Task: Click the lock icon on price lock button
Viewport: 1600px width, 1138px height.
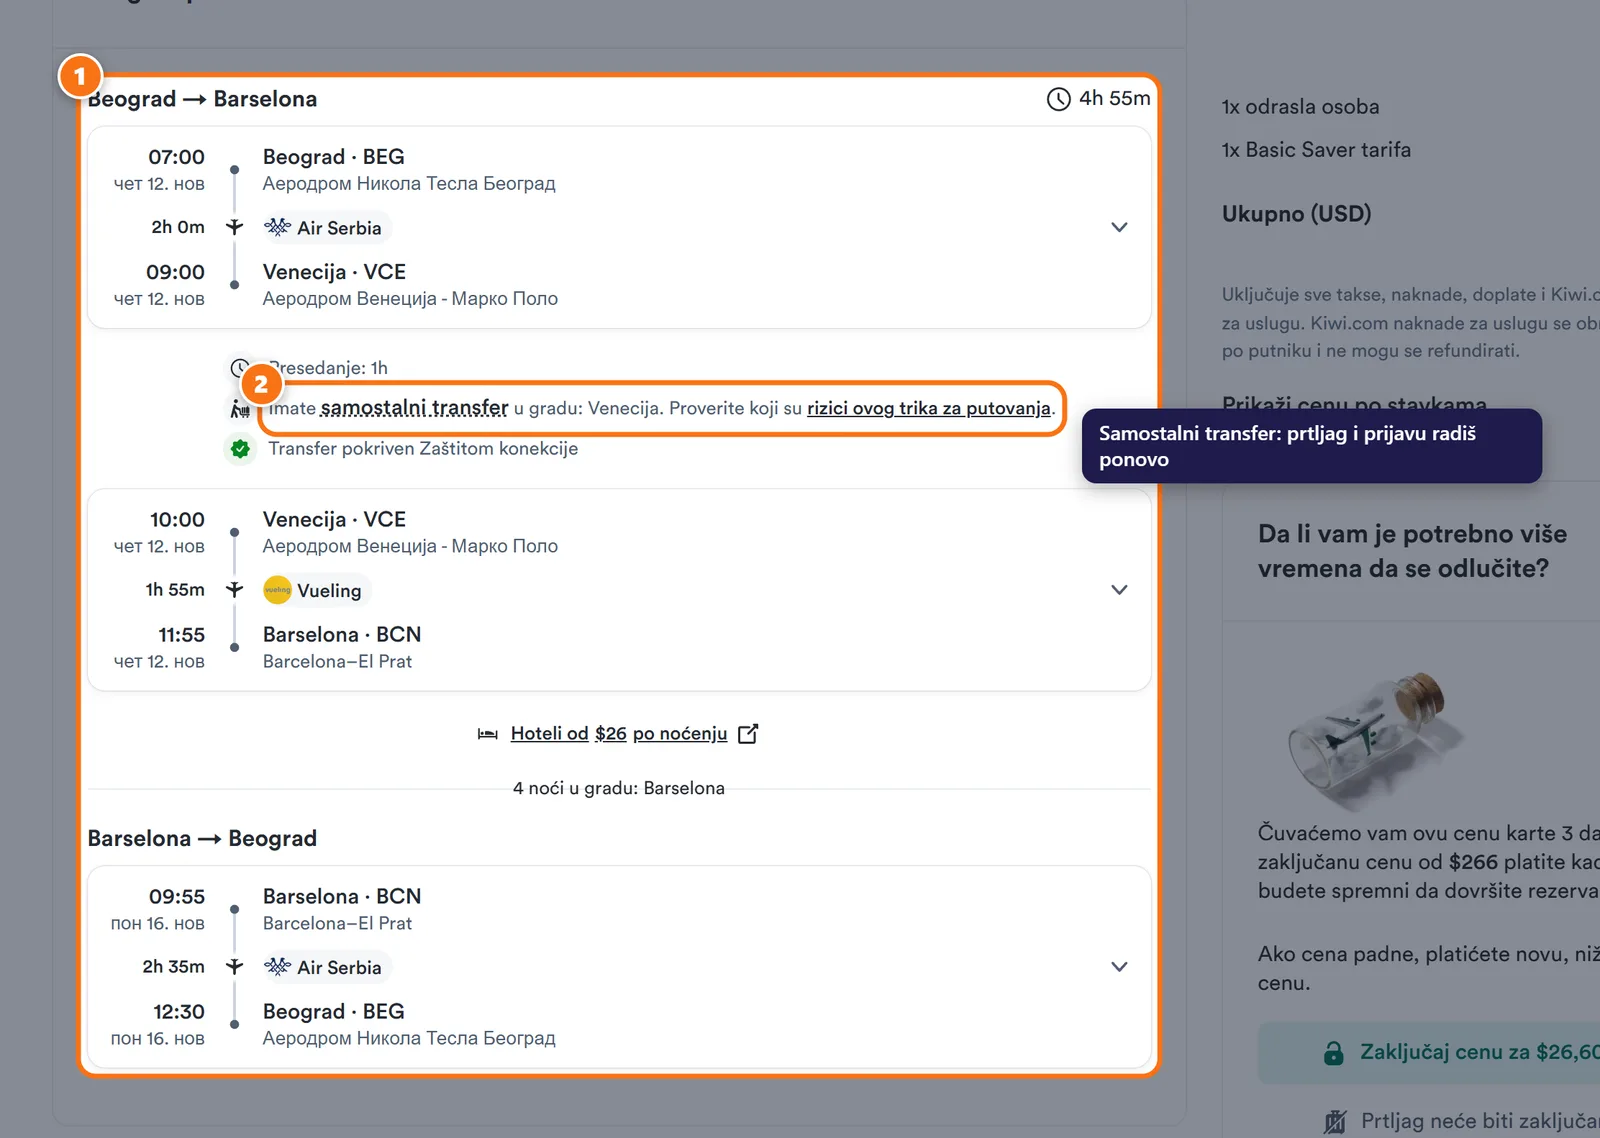Action: (x=1334, y=1053)
